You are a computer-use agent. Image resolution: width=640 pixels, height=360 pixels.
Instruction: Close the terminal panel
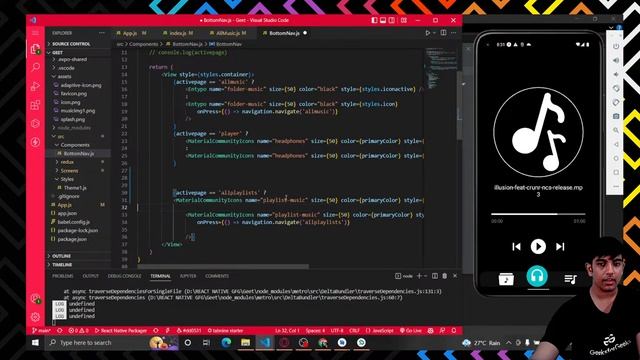point(455,276)
